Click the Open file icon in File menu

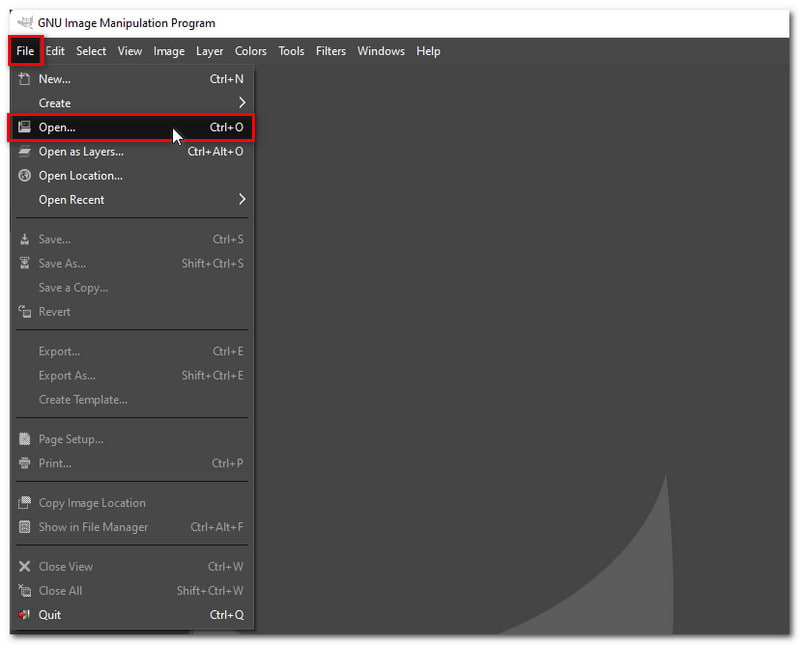click(24, 127)
